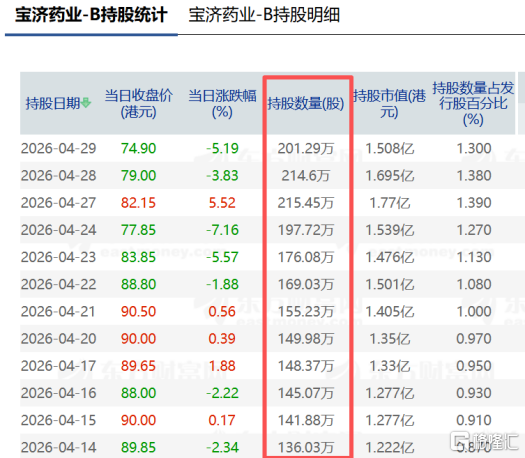Click holding quantity 145.07万
Screen dimensions: 525x458
pos(306,393)
